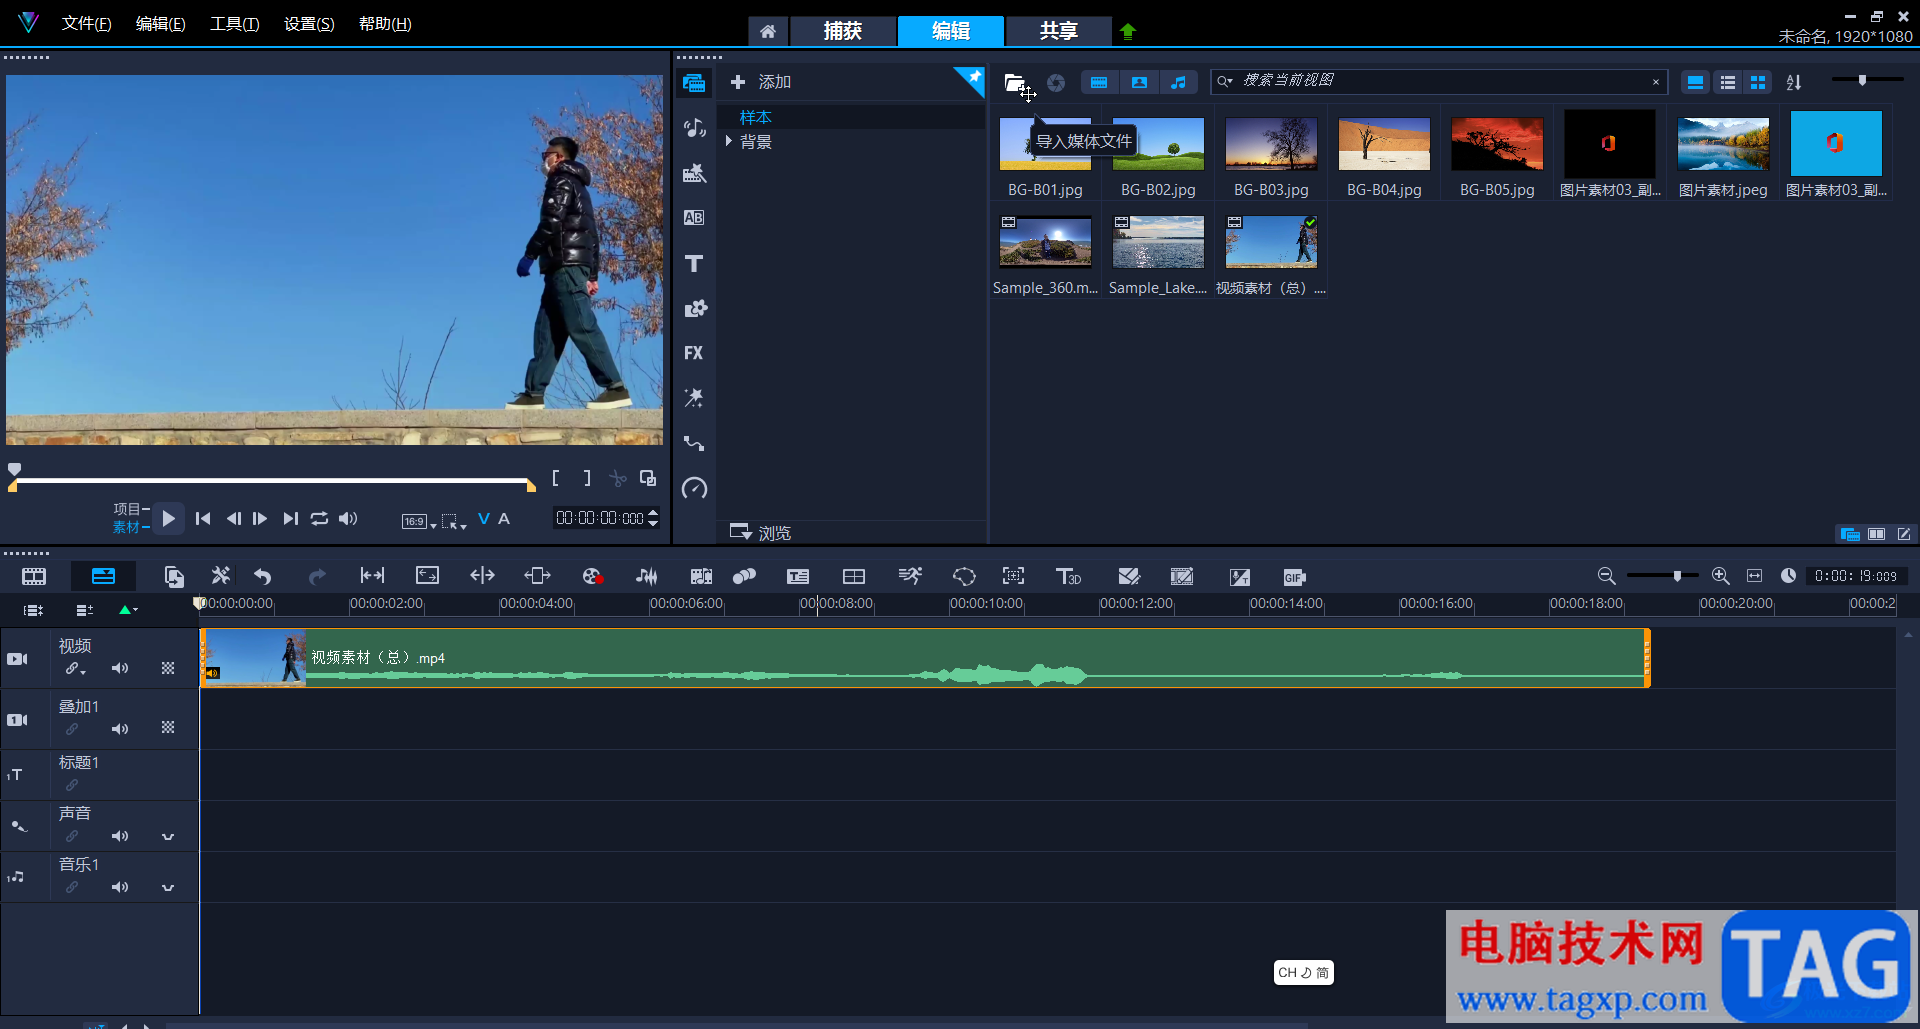Jump to the start of the clip

click(x=203, y=518)
